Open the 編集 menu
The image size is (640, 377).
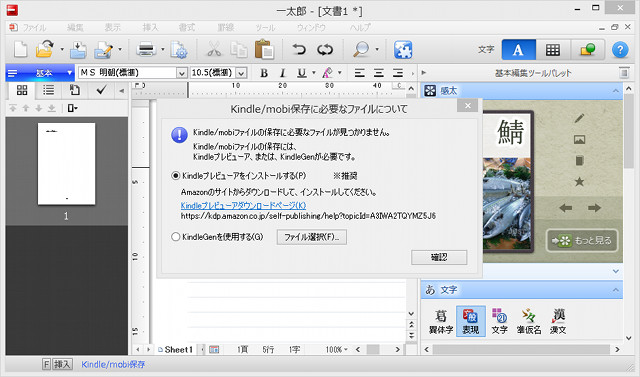click(x=75, y=27)
